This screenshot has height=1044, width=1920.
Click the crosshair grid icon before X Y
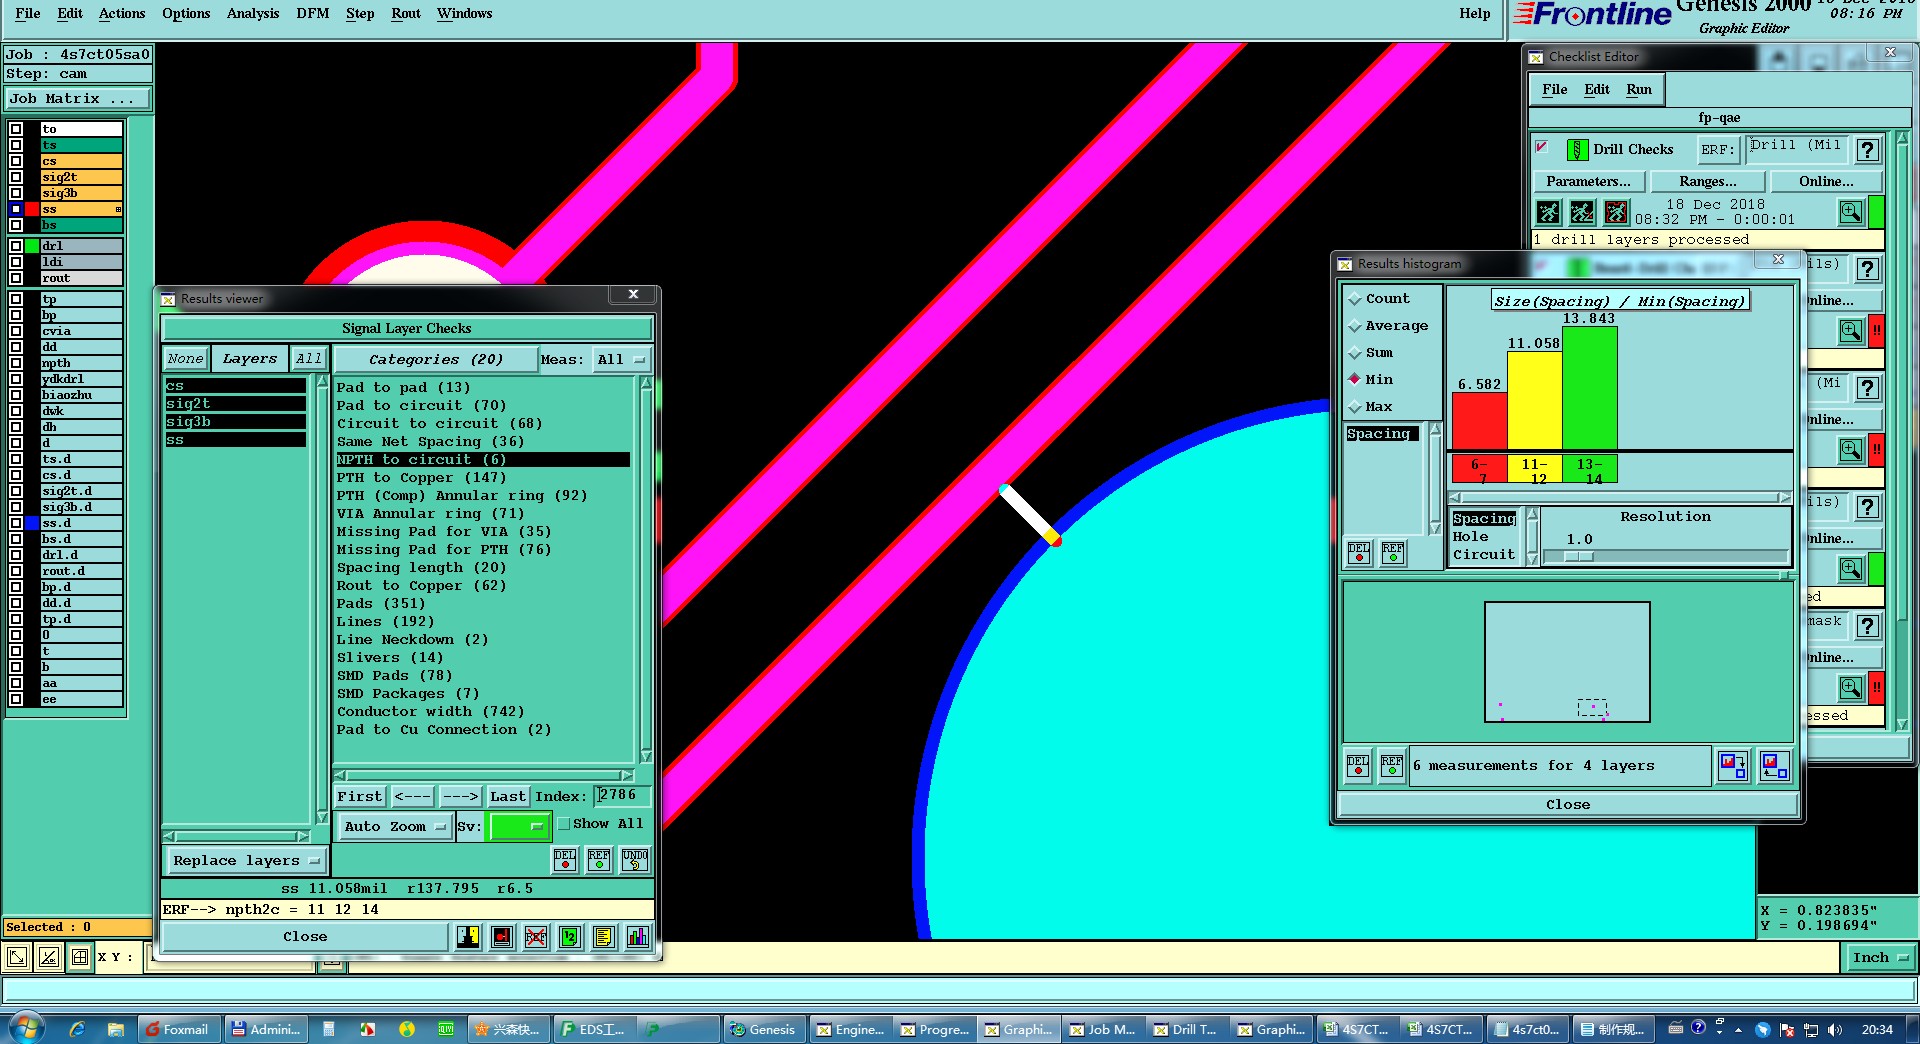80,957
